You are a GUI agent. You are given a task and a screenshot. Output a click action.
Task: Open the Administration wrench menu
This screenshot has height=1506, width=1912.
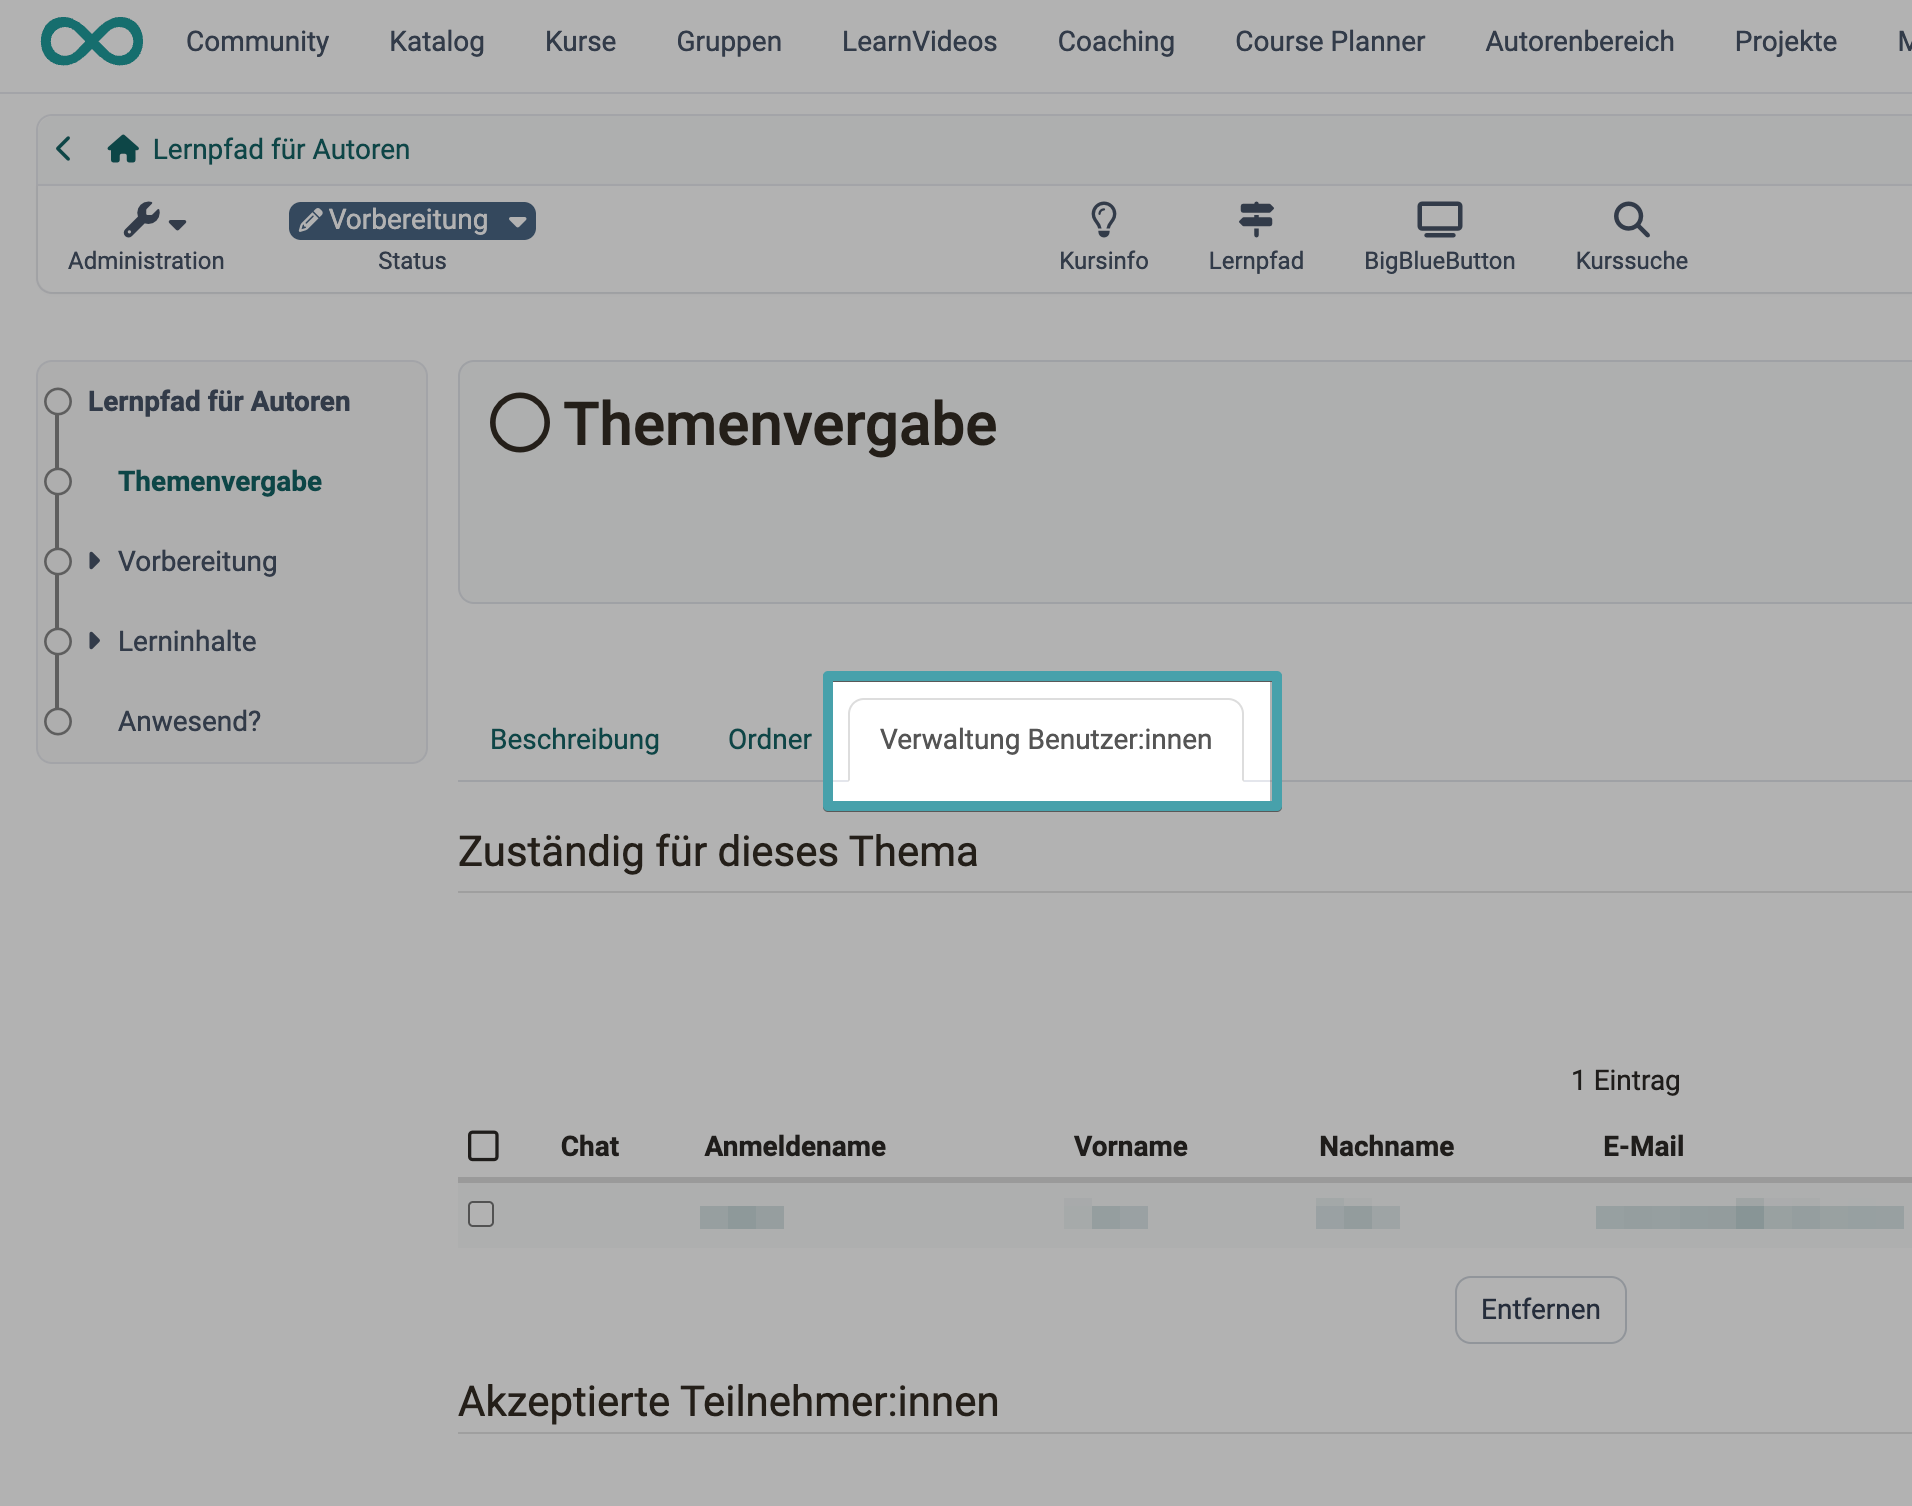[146, 237]
